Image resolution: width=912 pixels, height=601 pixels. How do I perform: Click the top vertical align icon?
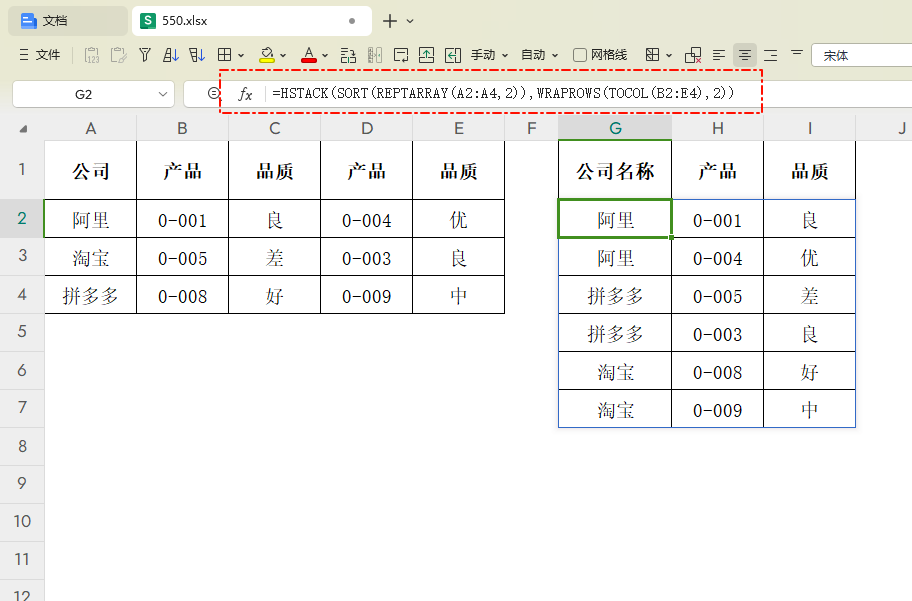point(797,54)
